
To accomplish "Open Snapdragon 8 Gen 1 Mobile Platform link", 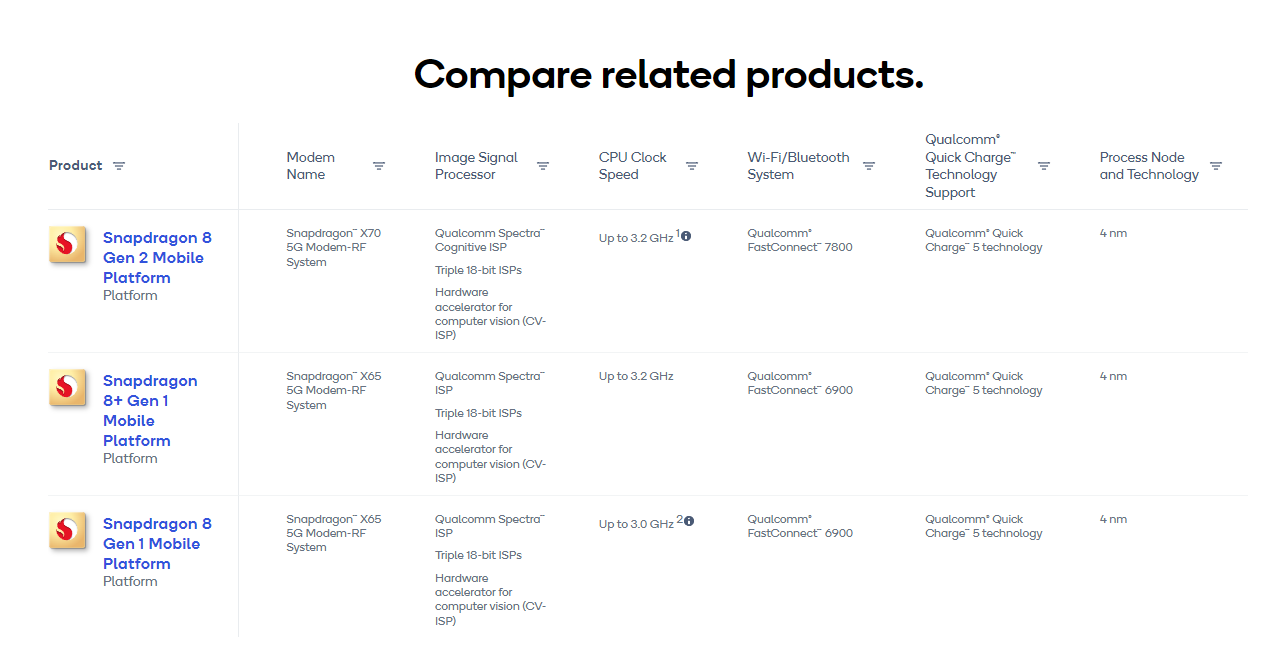I will coord(157,544).
